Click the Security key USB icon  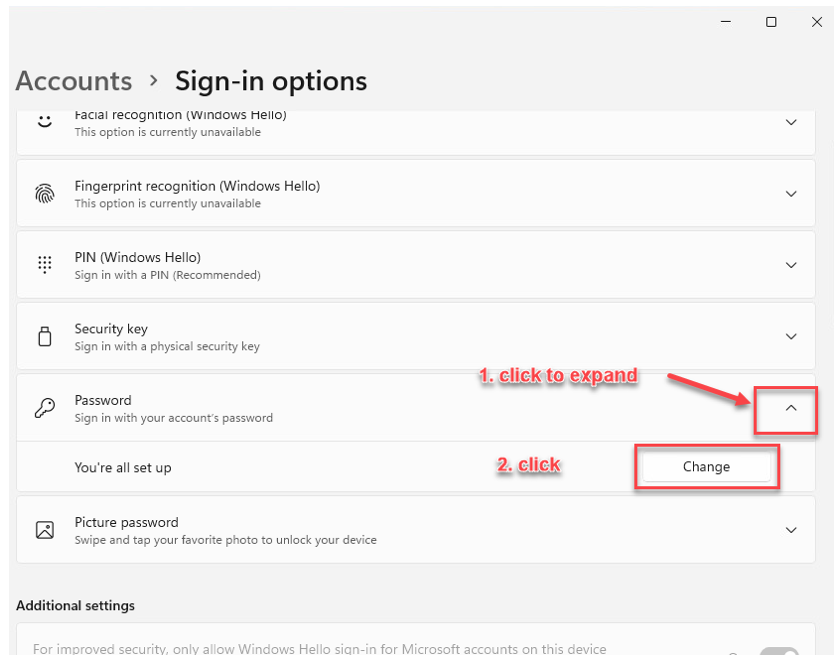(x=45, y=336)
